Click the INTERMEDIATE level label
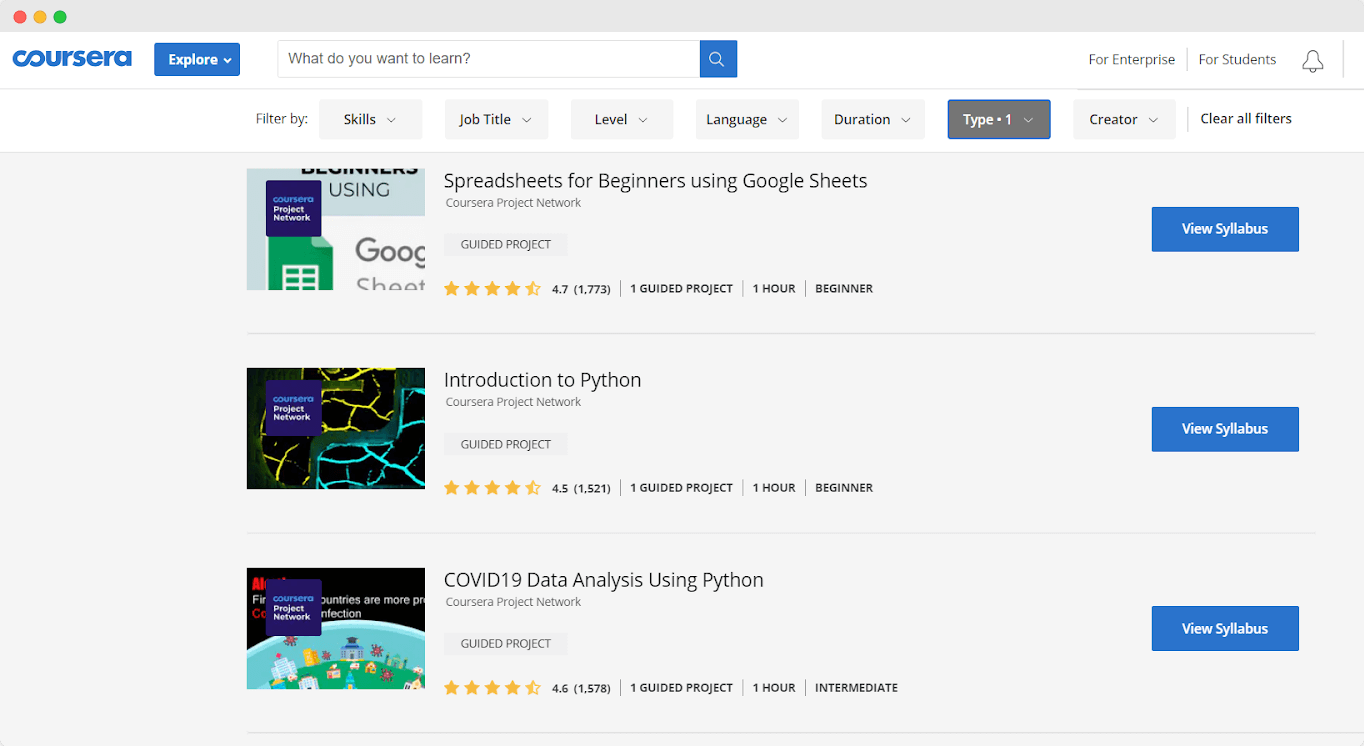 [856, 688]
